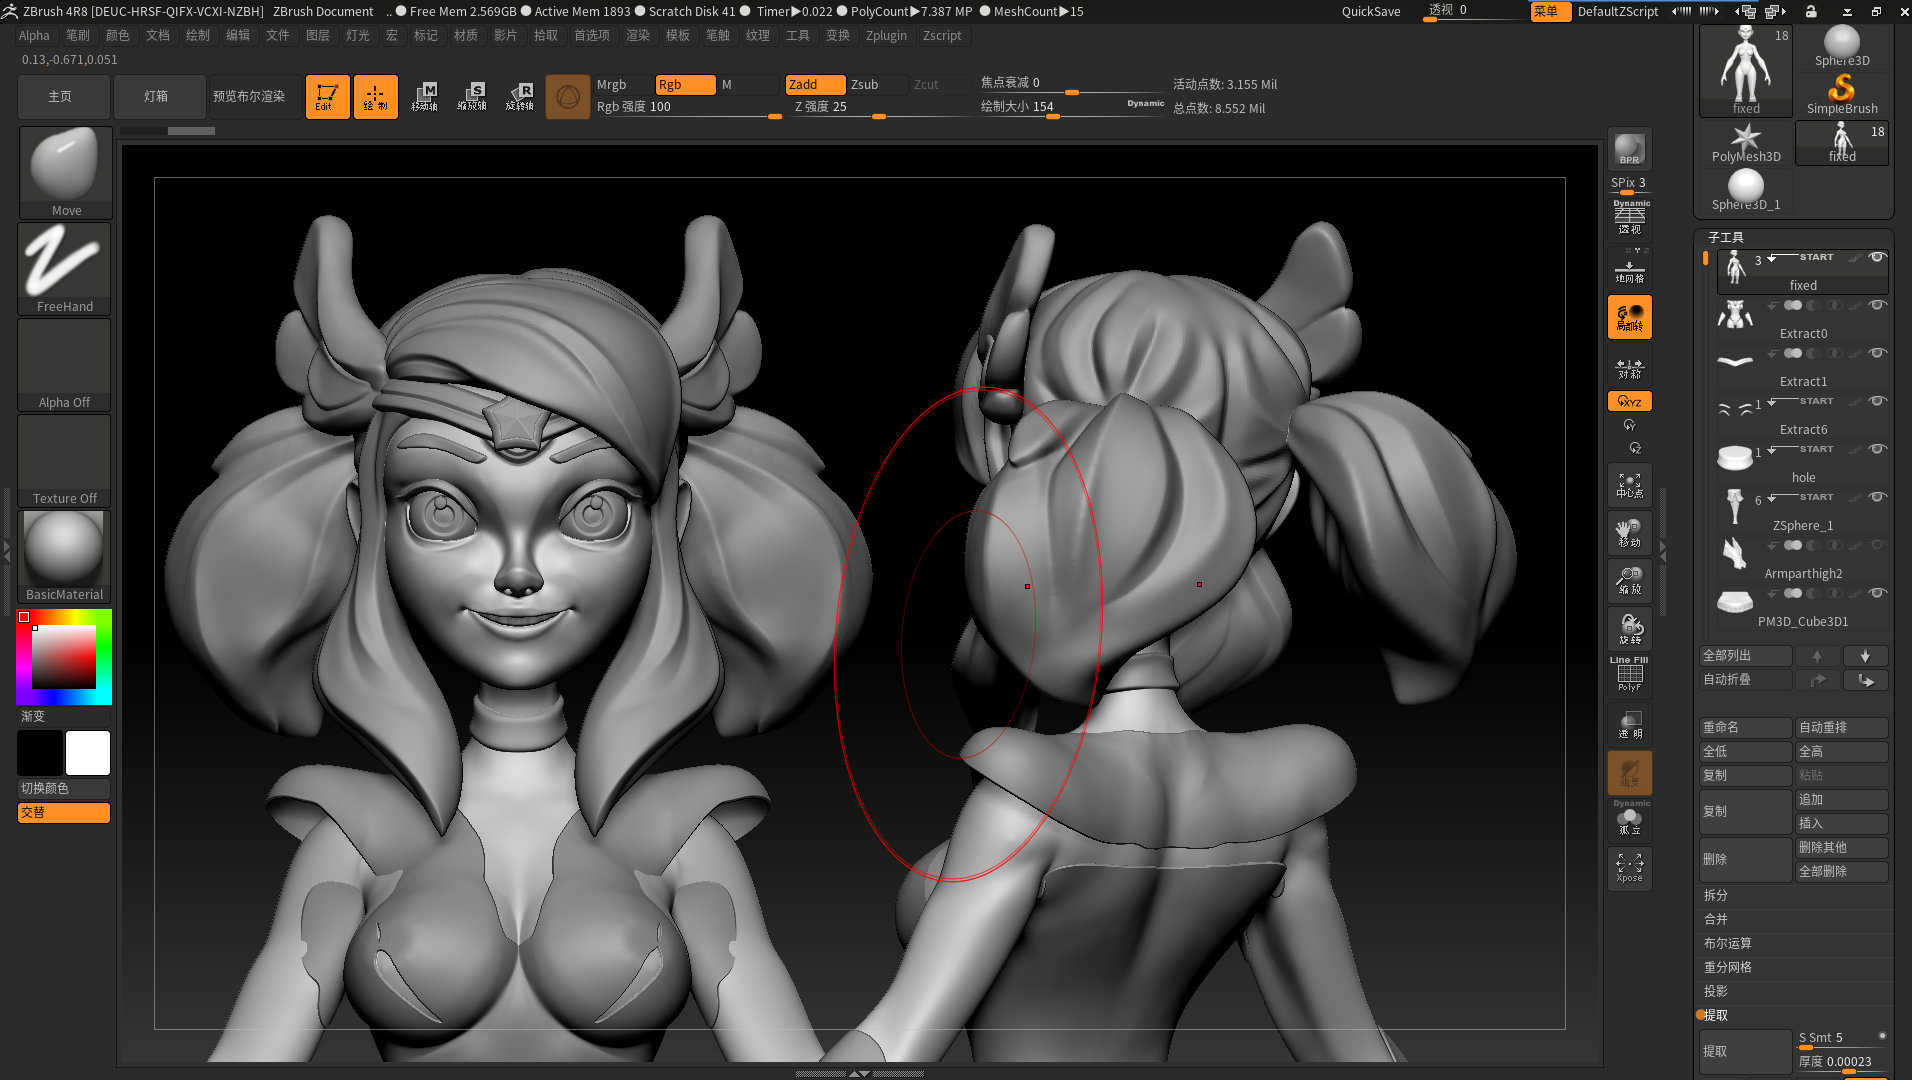Toggle the Zadd sculpt mode
Viewport: 1912px width, 1080px height.
tap(815, 85)
